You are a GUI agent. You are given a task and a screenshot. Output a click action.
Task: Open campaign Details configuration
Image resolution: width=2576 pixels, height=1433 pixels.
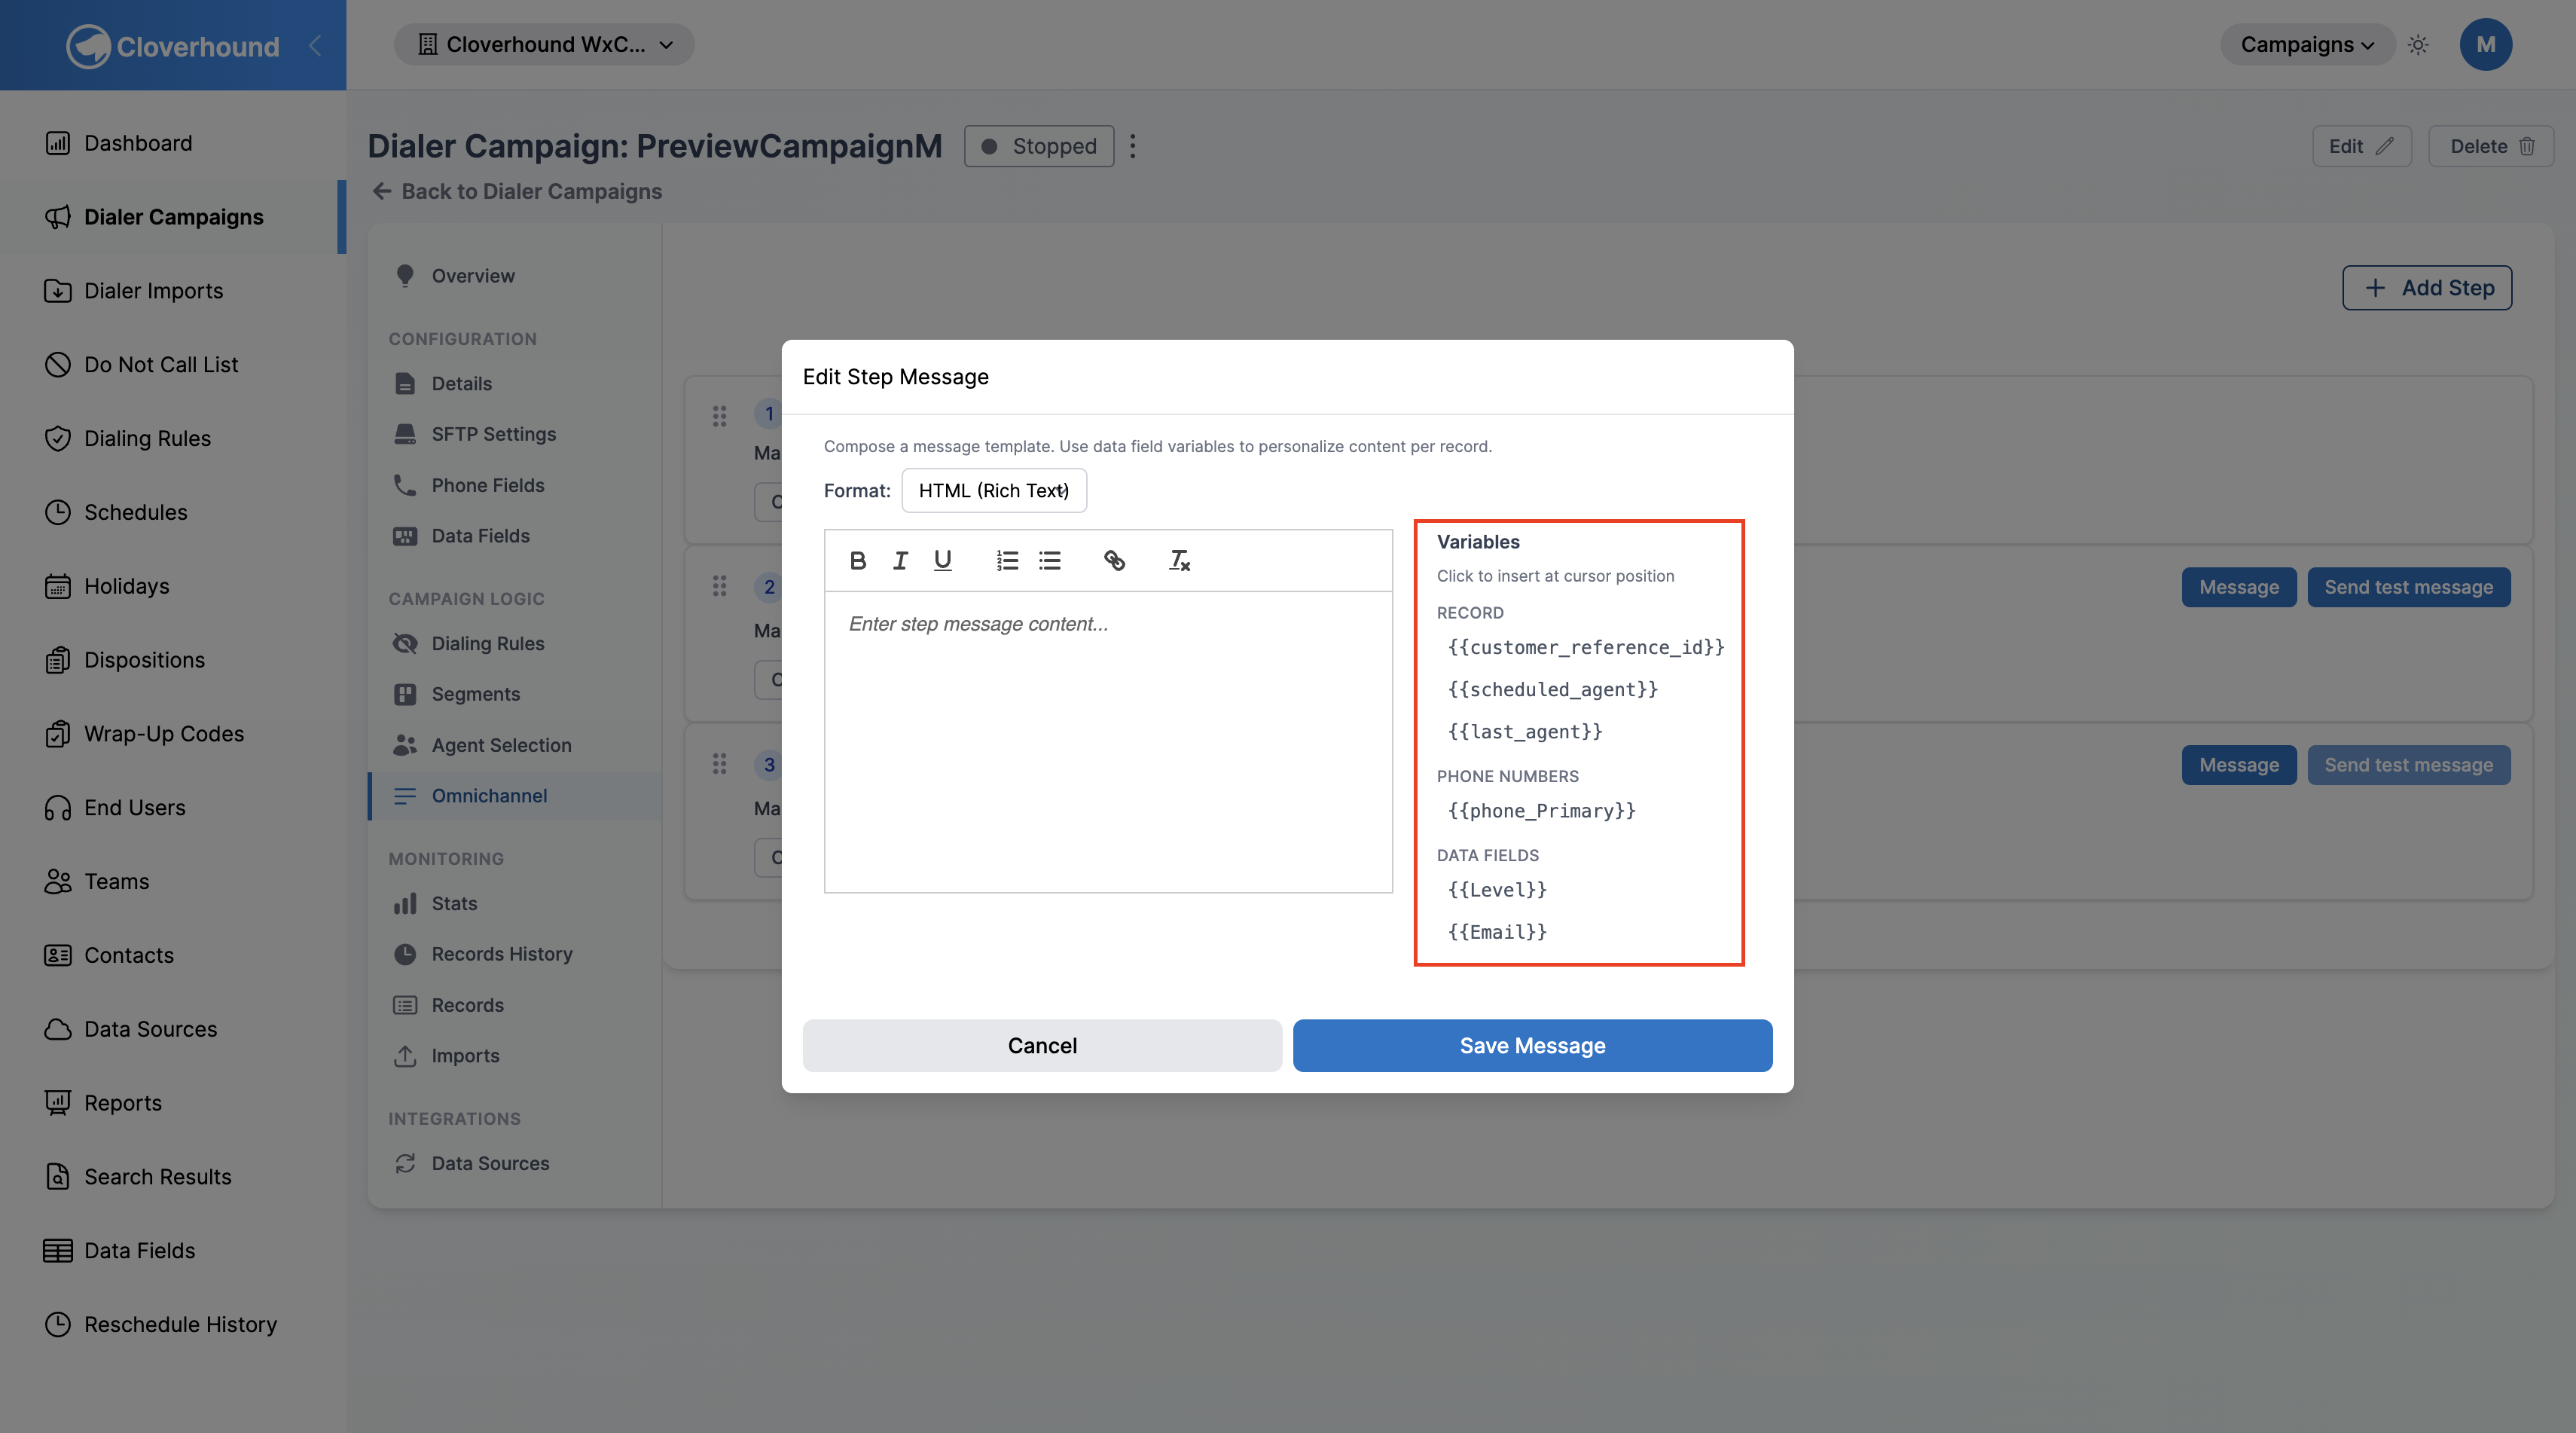(x=515, y=384)
